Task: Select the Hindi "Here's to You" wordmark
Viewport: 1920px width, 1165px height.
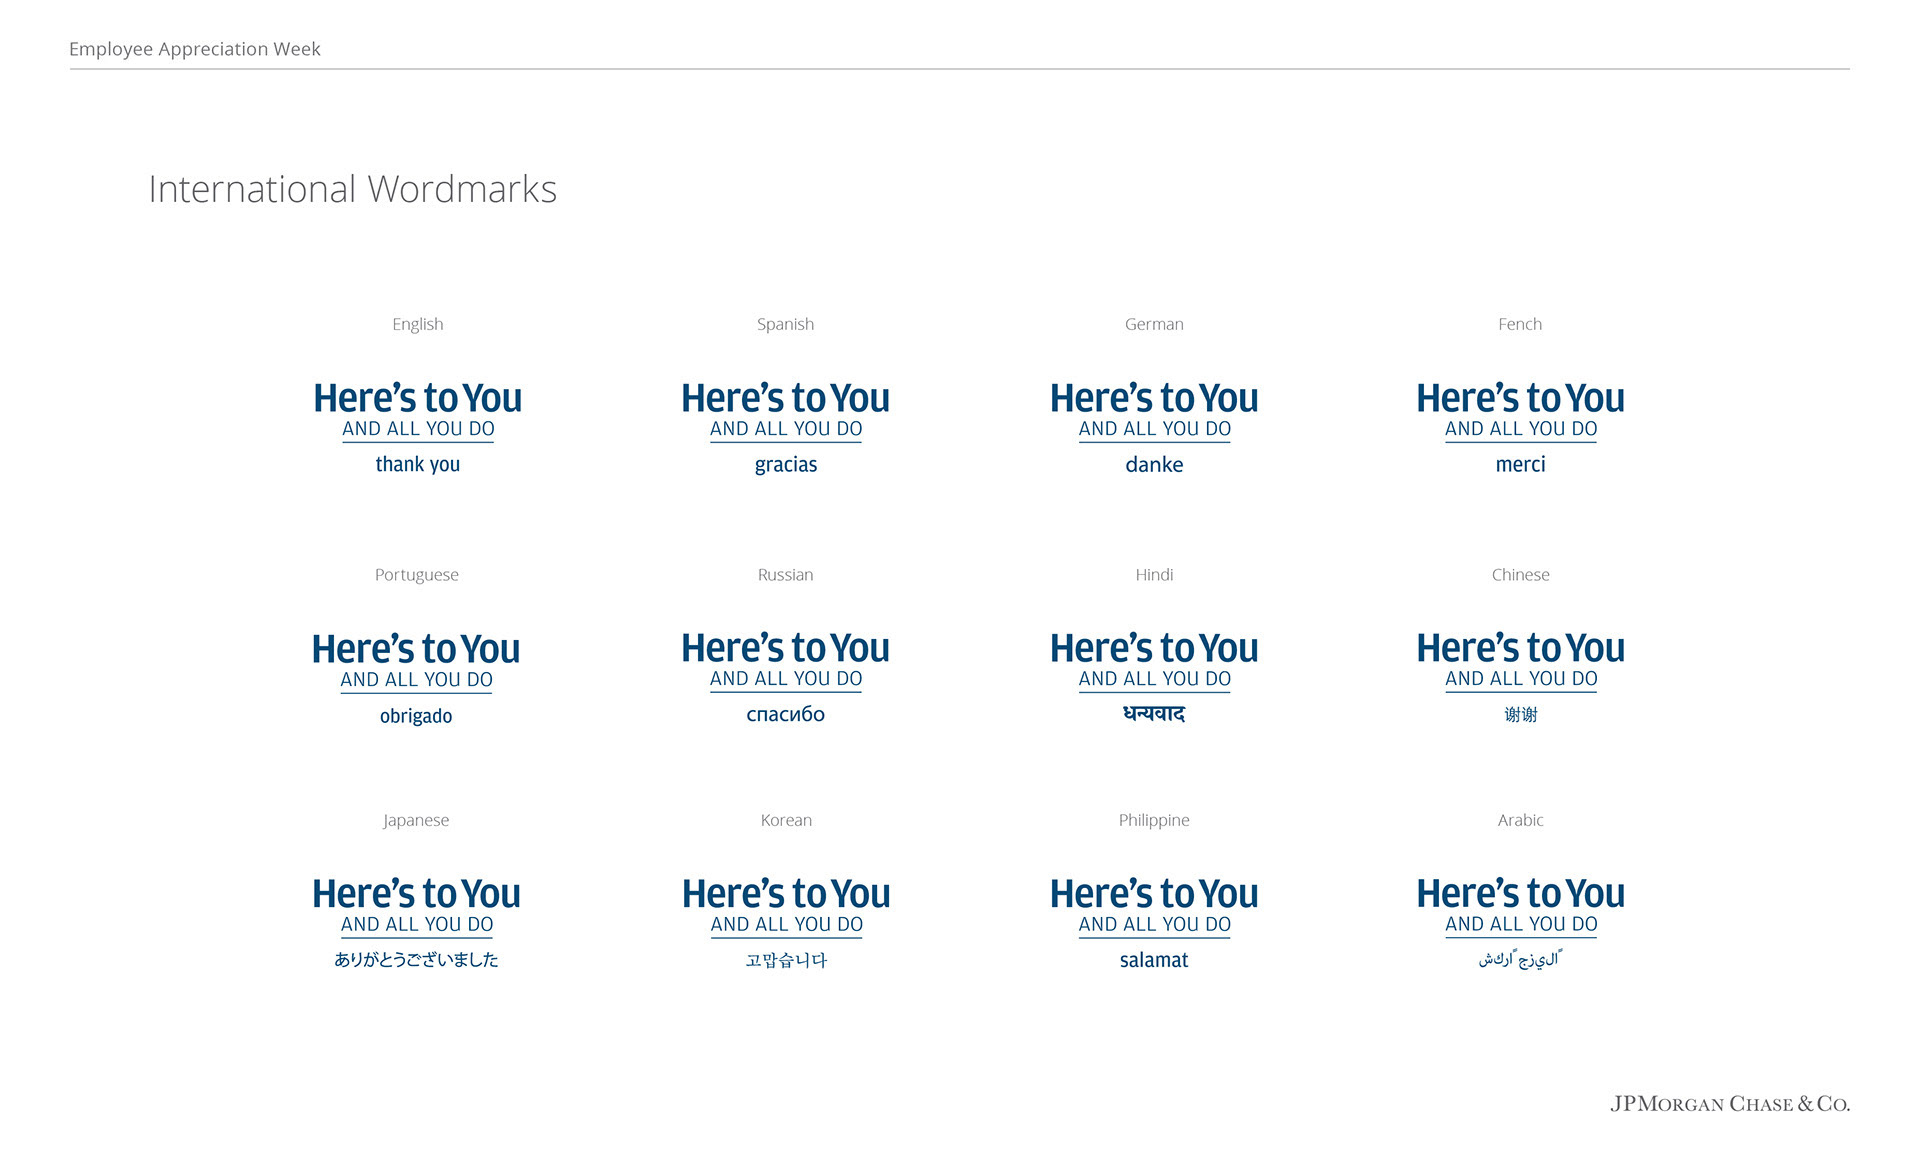Action: [x=1154, y=648]
